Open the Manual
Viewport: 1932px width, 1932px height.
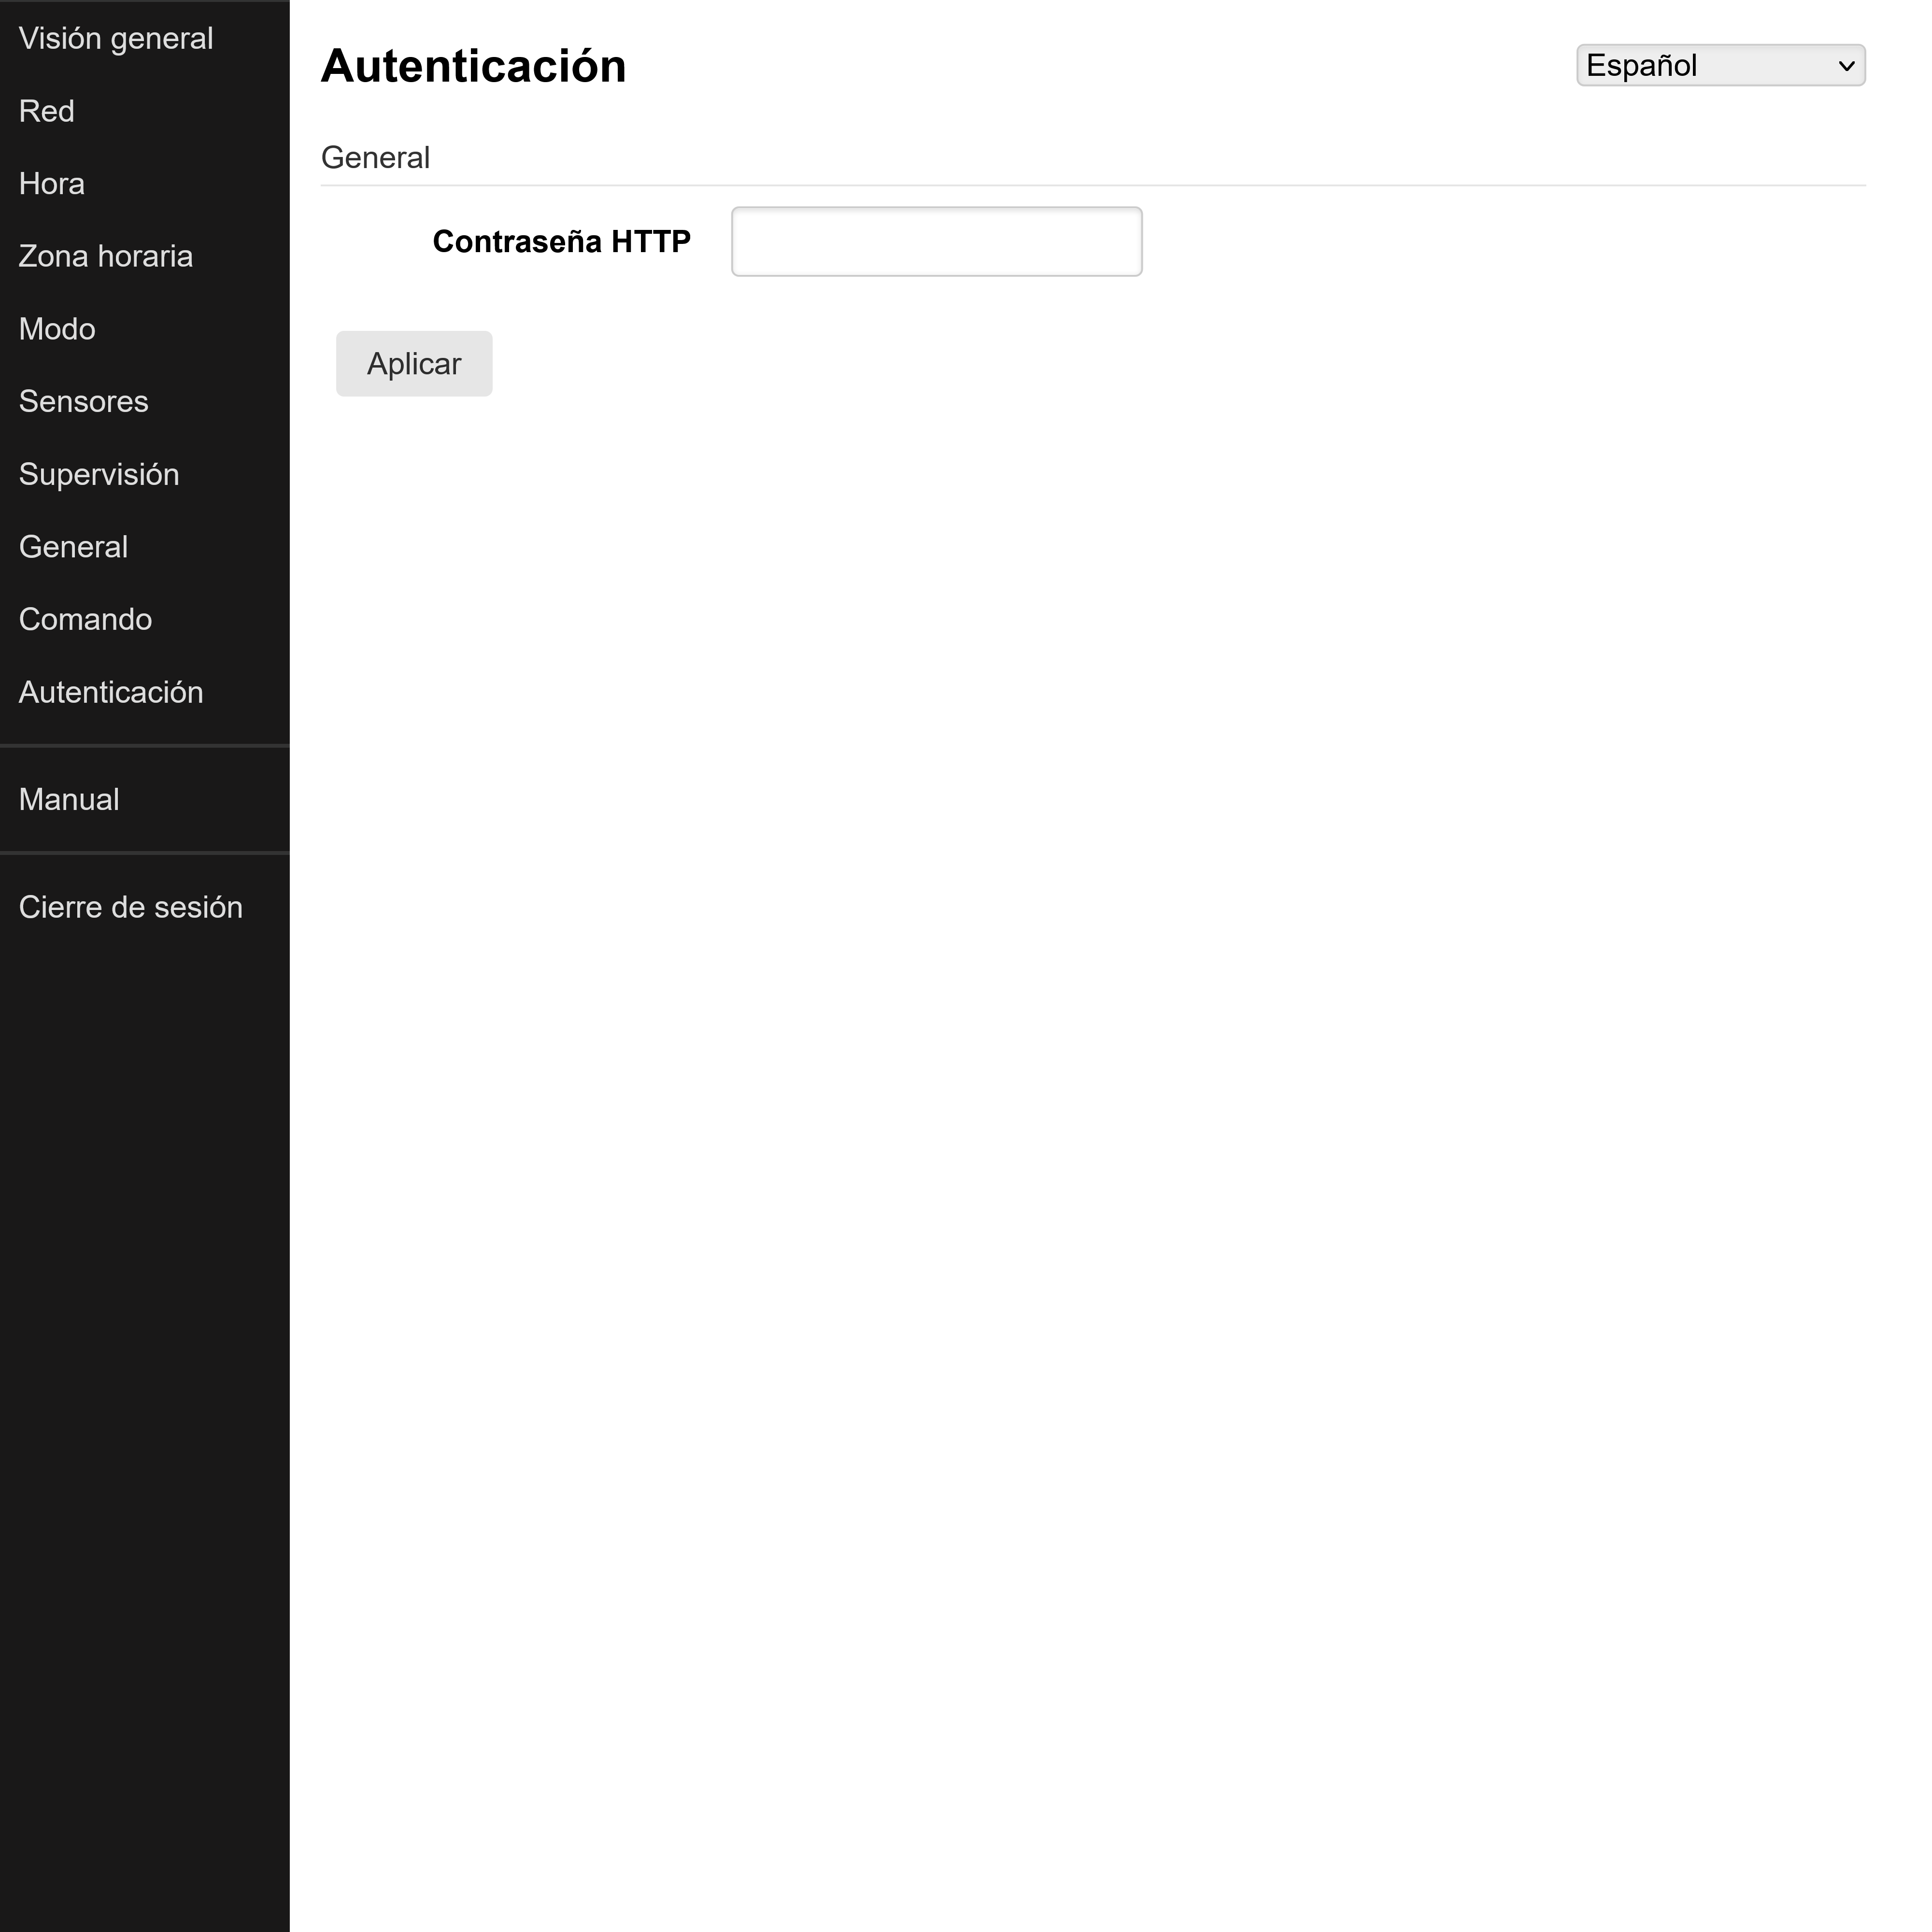pos(68,799)
